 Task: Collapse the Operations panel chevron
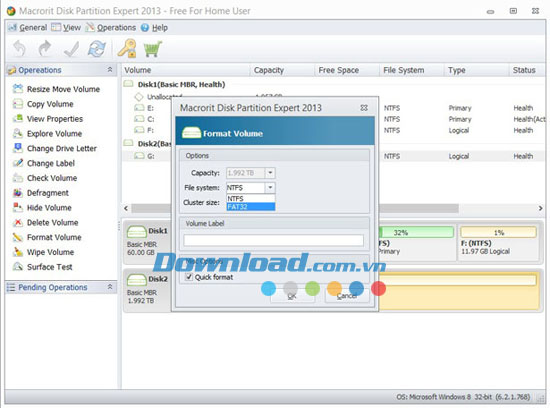coord(110,70)
